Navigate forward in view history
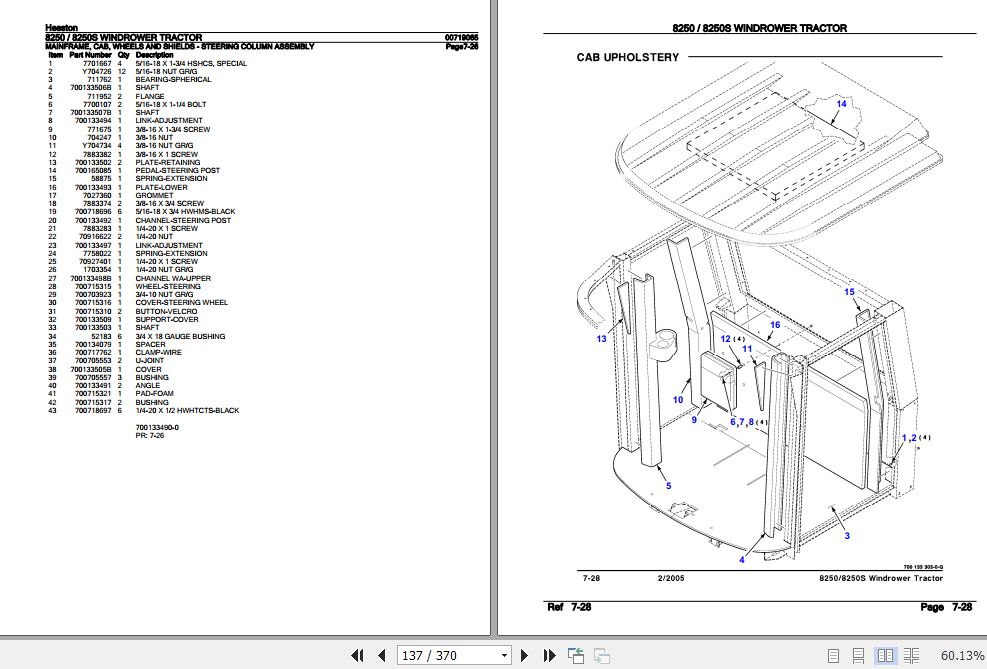Image resolution: width=987 pixels, height=669 pixels. [601, 655]
